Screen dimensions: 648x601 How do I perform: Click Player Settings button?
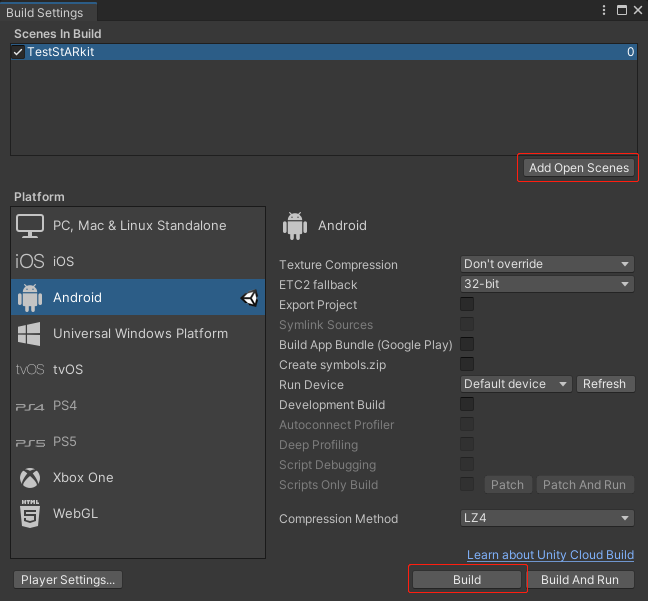coord(68,580)
